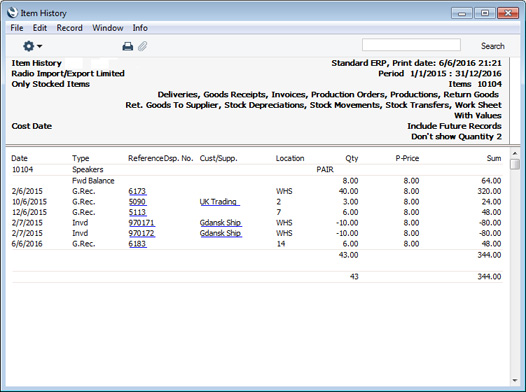Image resolution: width=526 pixels, height=392 pixels.
Task: Open goods receipt reference 5090
Action: click(x=137, y=202)
